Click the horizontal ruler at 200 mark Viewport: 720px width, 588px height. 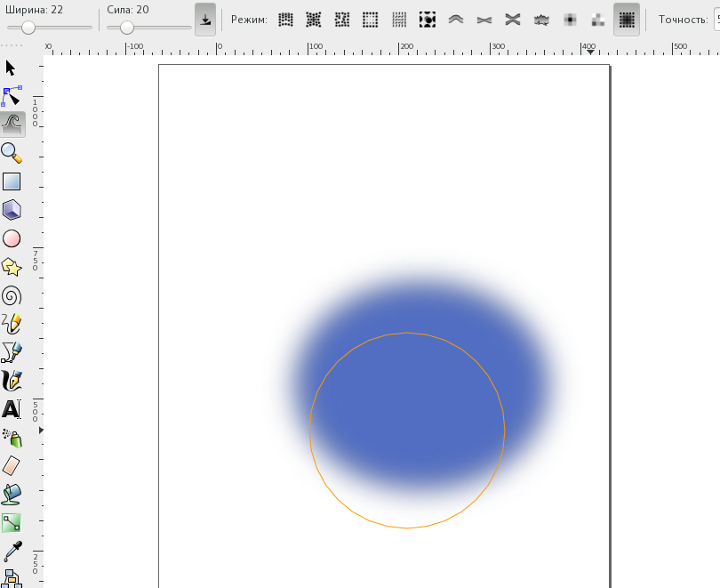pos(406,48)
